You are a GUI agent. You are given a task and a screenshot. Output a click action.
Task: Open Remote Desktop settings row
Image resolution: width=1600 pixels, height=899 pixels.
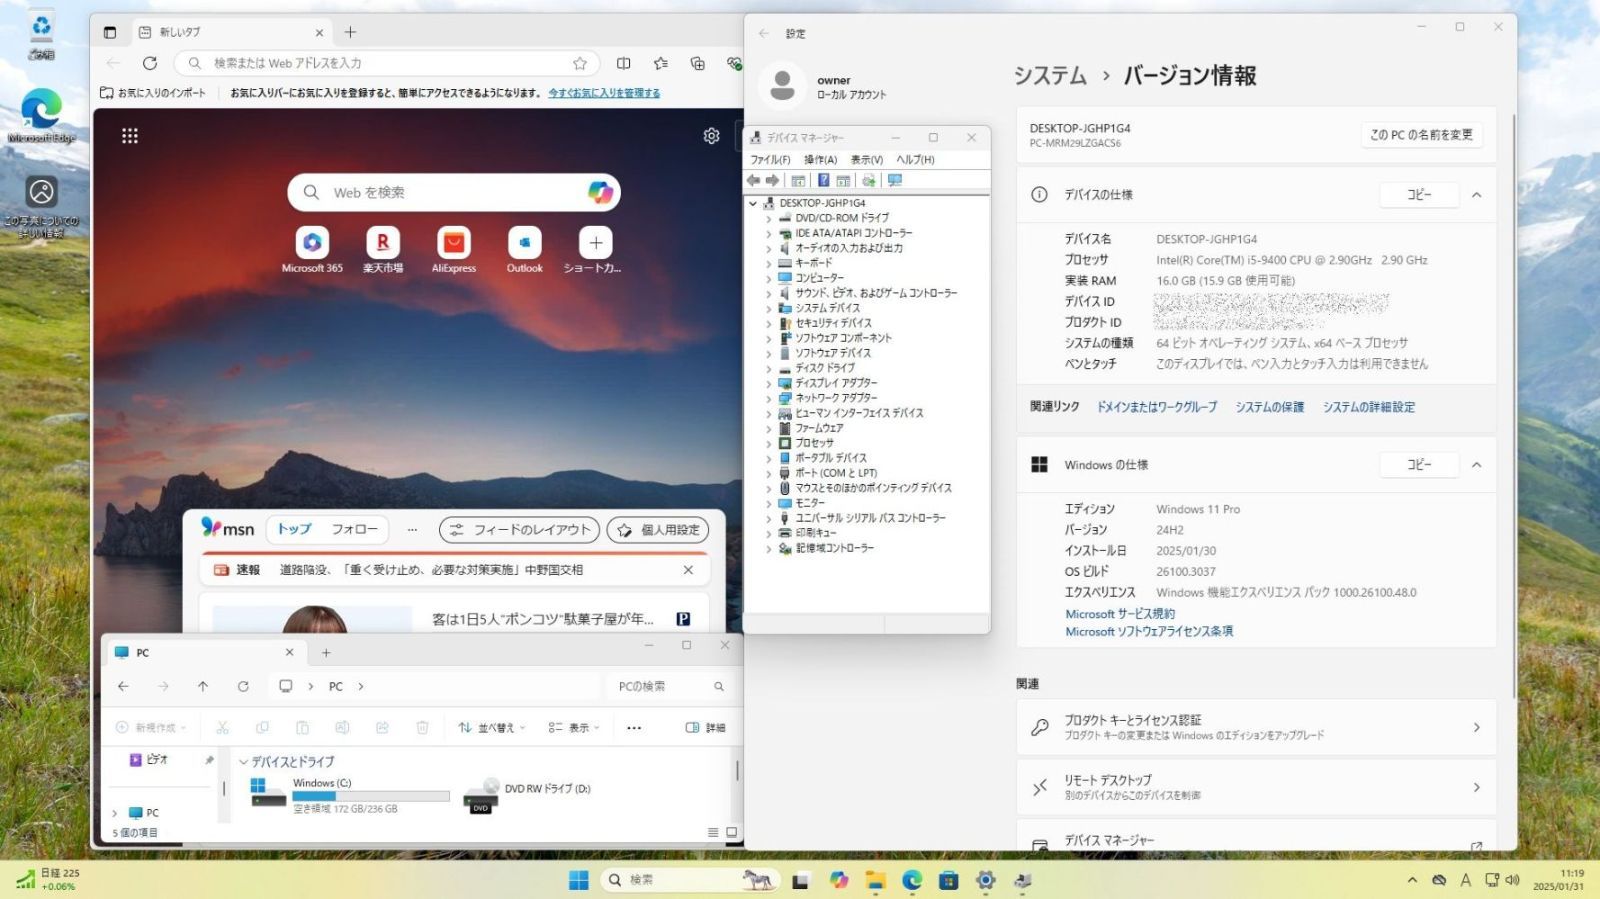click(x=1256, y=787)
